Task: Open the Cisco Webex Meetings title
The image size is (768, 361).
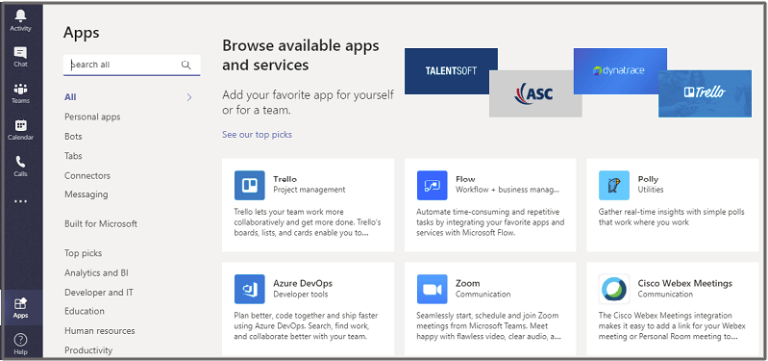Action: click(x=685, y=283)
